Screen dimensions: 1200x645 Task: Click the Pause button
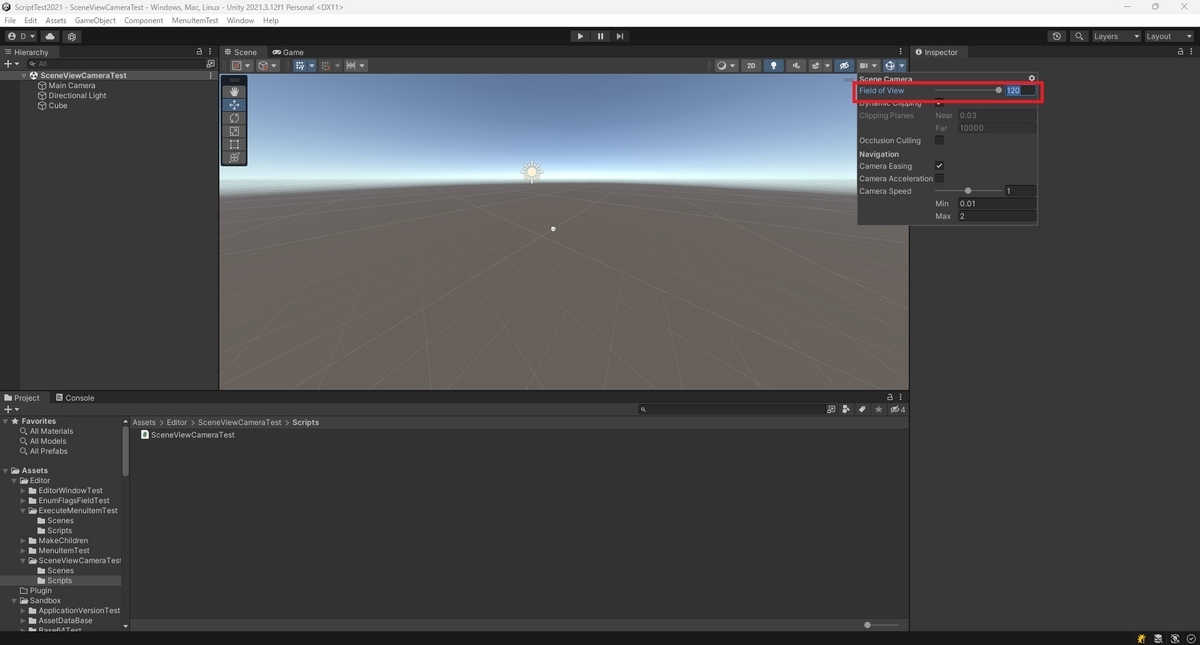(600, 36)
